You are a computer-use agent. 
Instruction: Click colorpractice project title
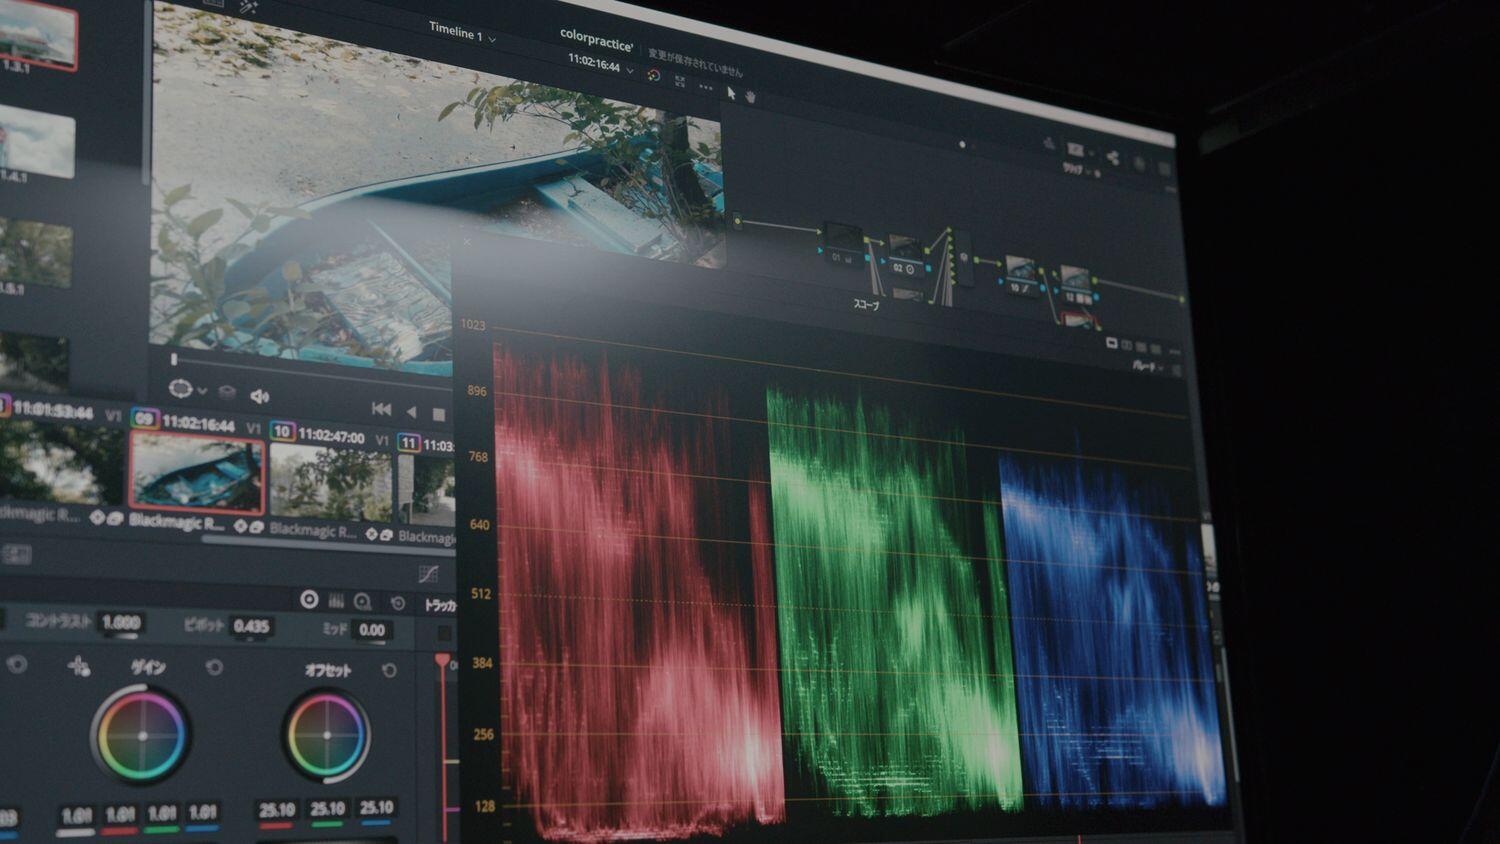pyautogui.click(x=596, y=39)
